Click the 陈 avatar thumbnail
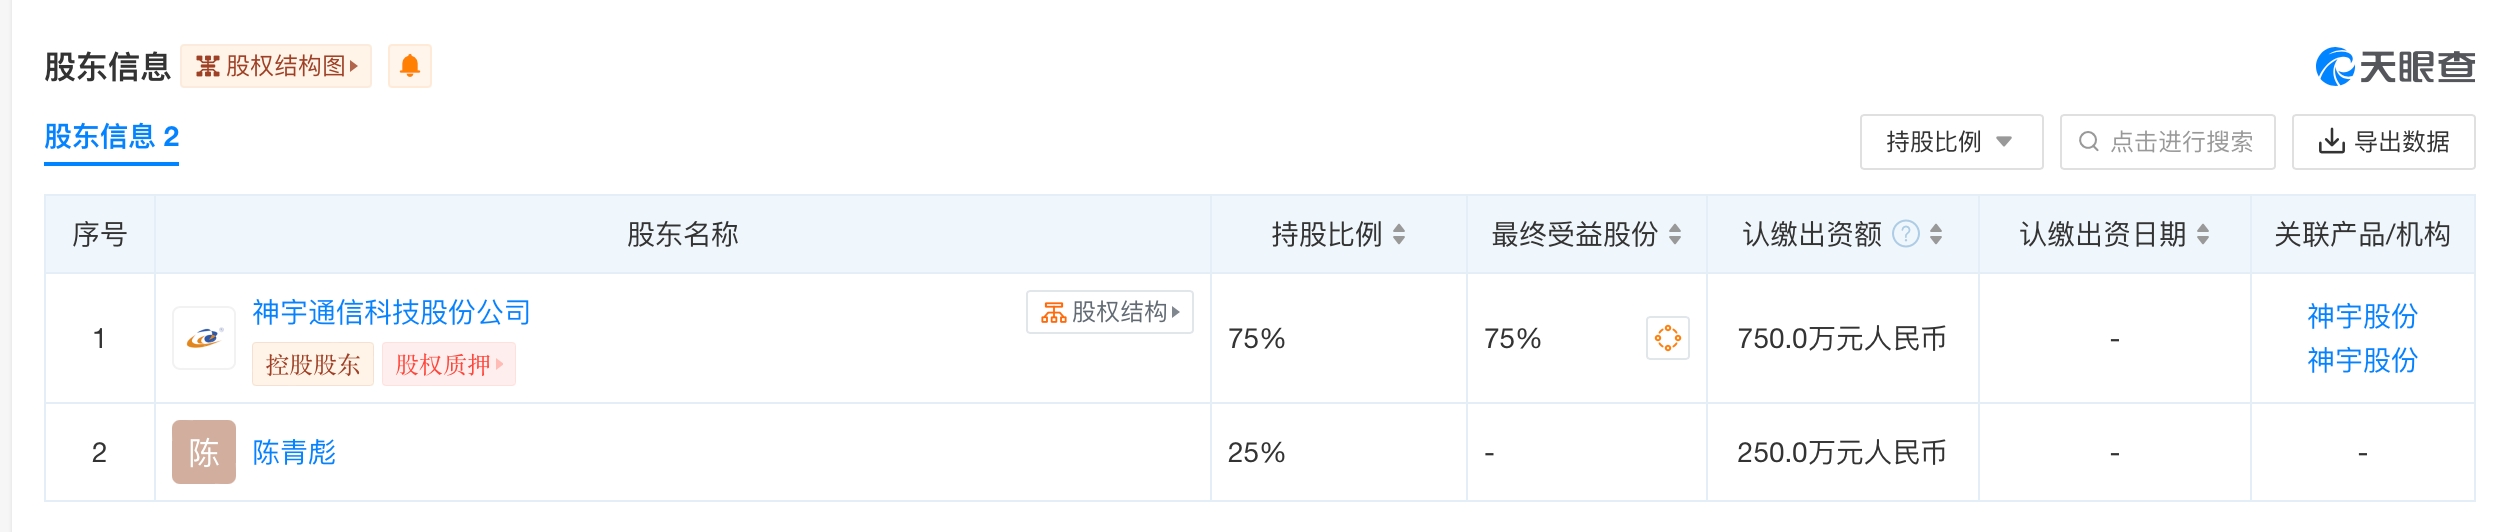2508x532 pixels. point(204,452)
